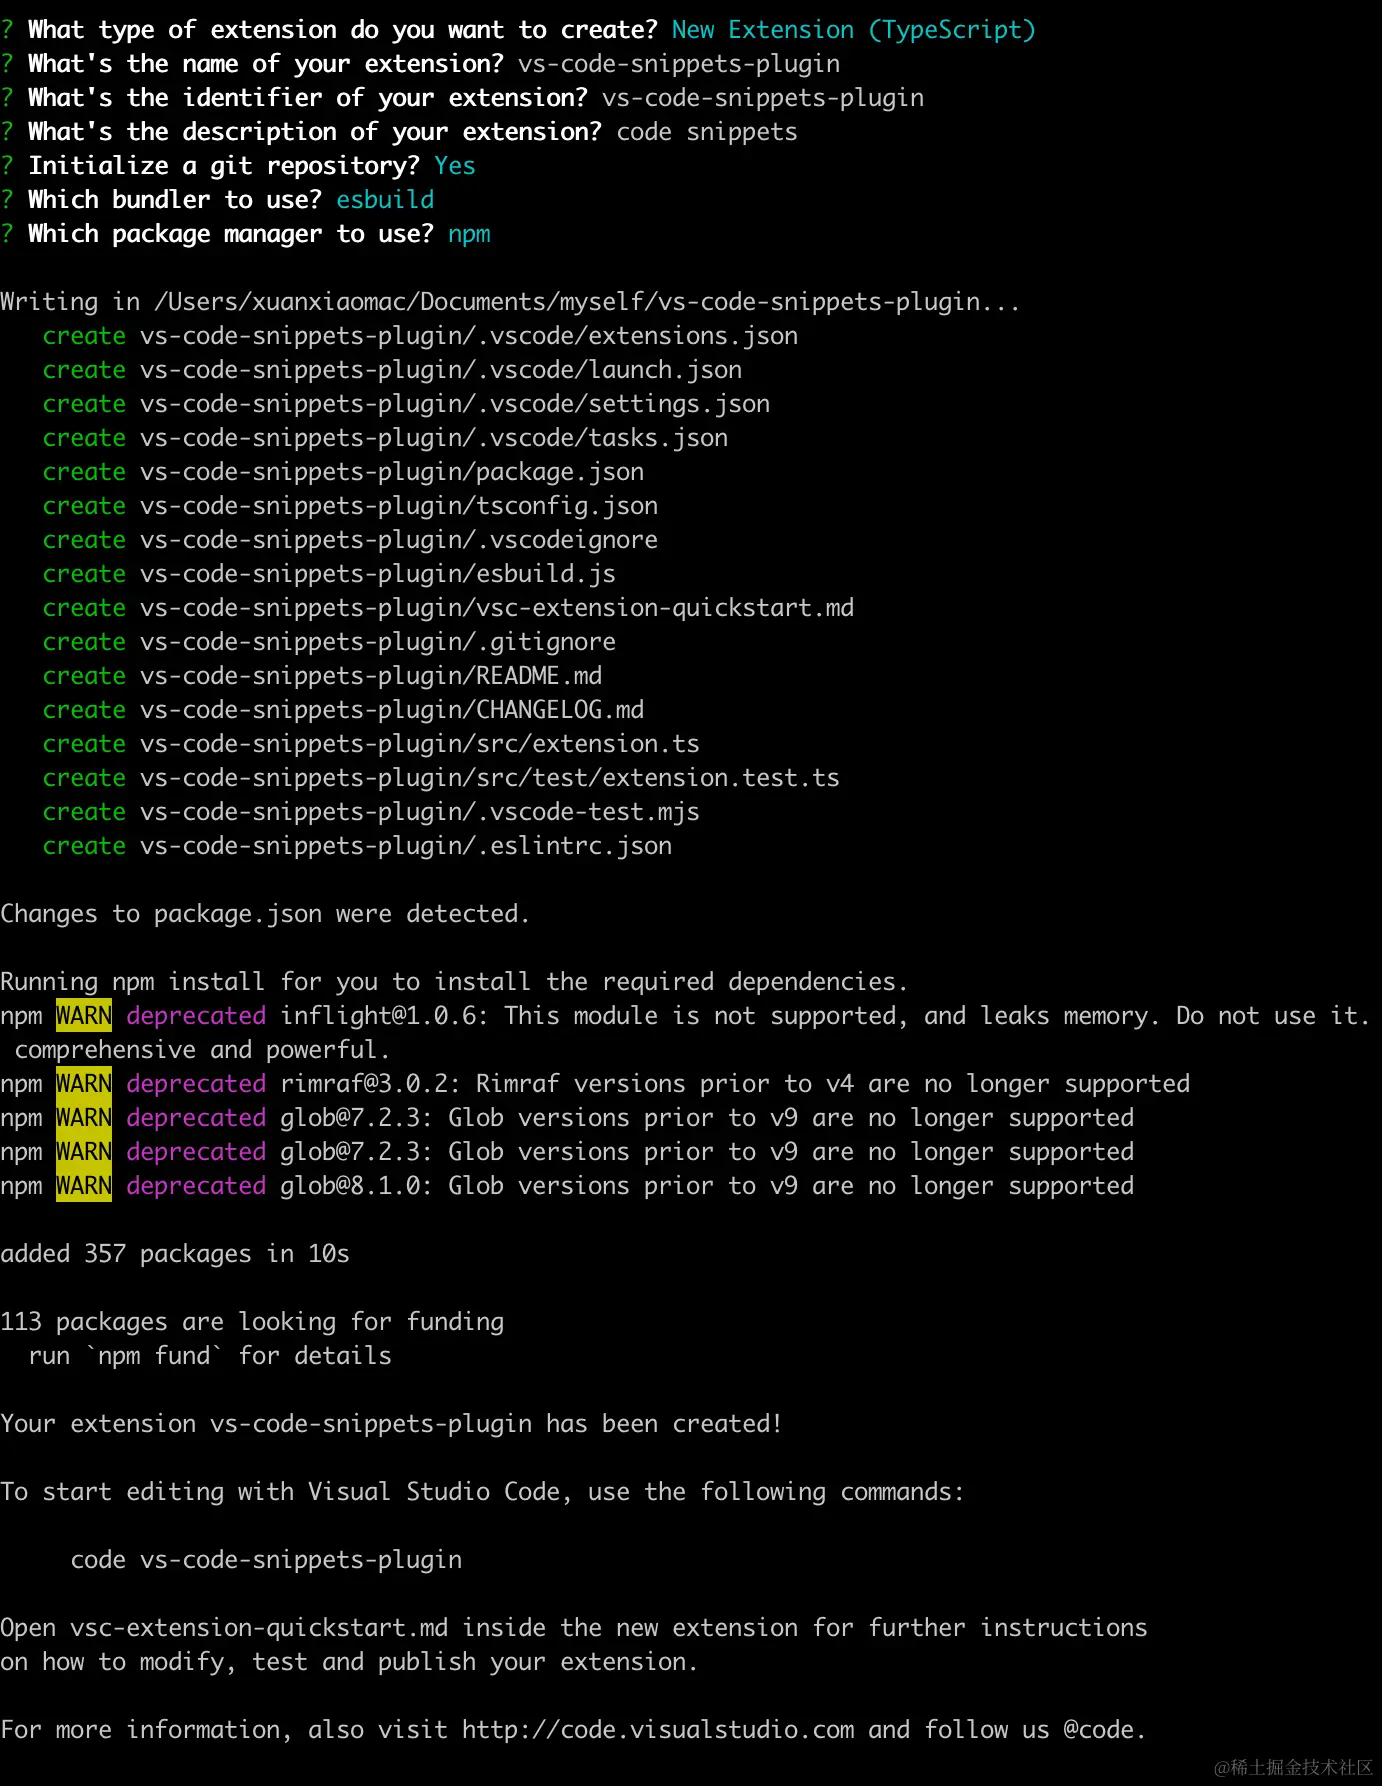Click the 'CHANGELOG.md' create line
This screenshot has width=1382, height=1786.
343,710
